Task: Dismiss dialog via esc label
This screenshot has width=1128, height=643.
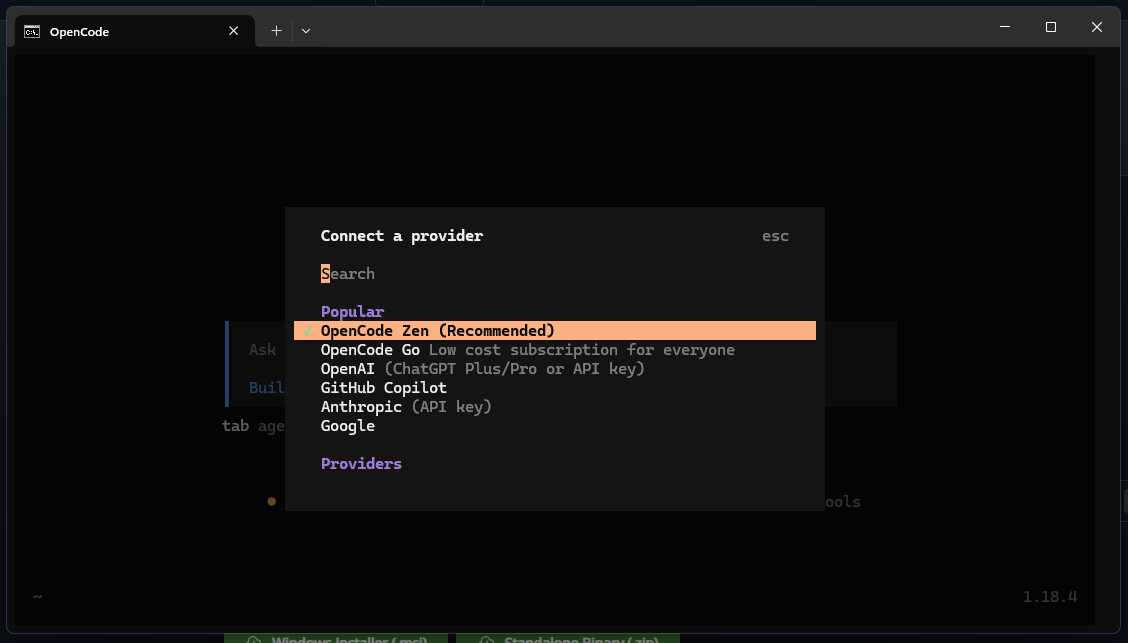Action: (x=776, y=236)
